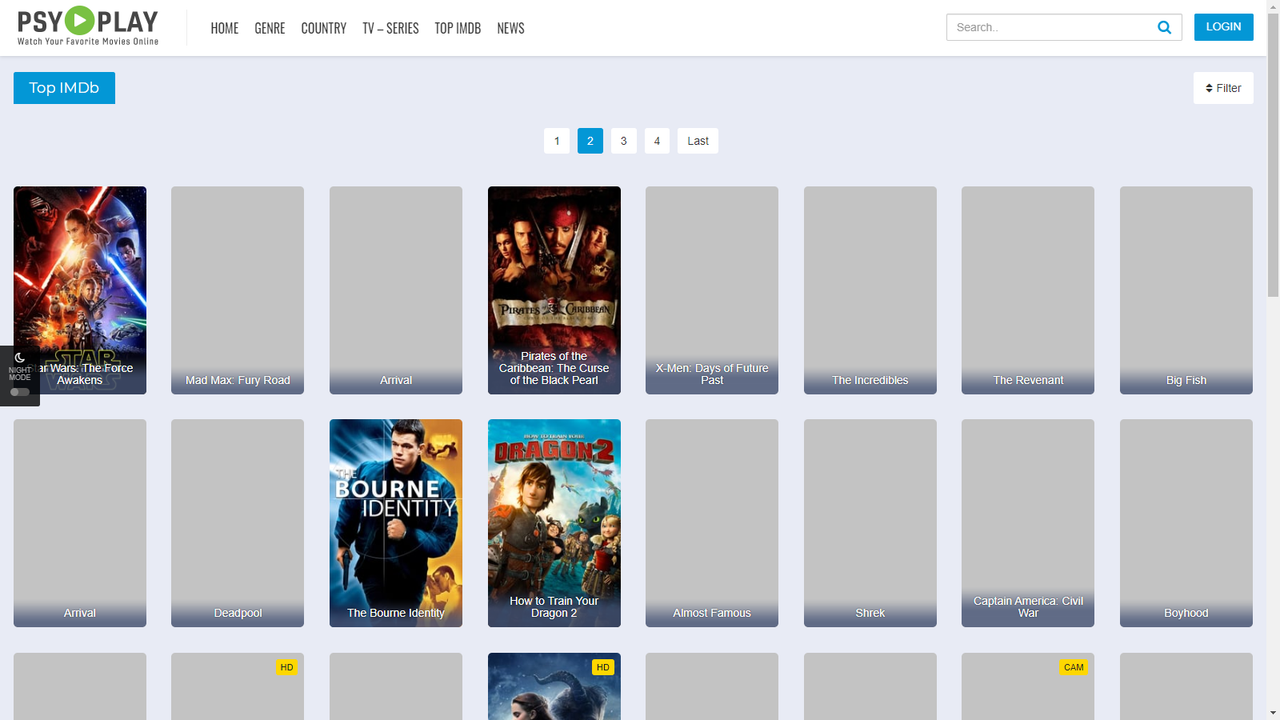Open the Pirates of the Caribbean poster
The image size is (1280, 720).
click(554, 290)
